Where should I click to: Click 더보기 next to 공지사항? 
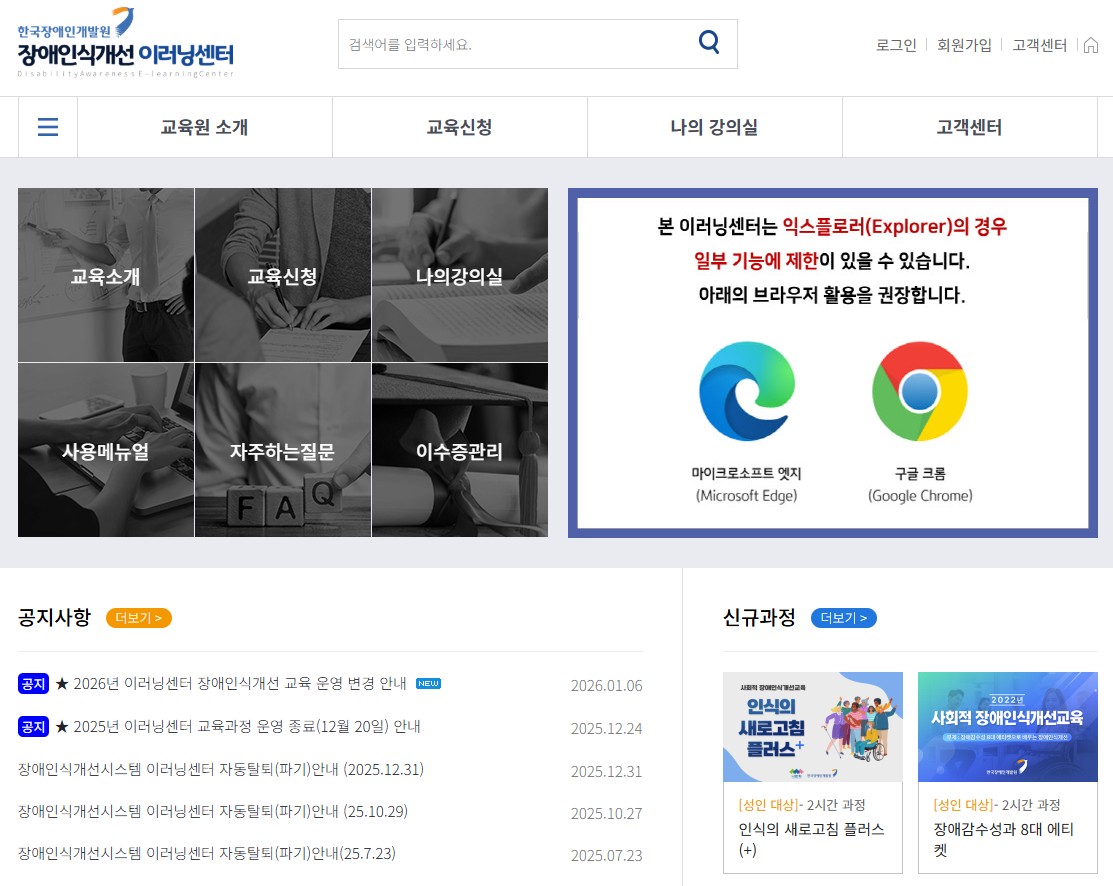point(138,618)
